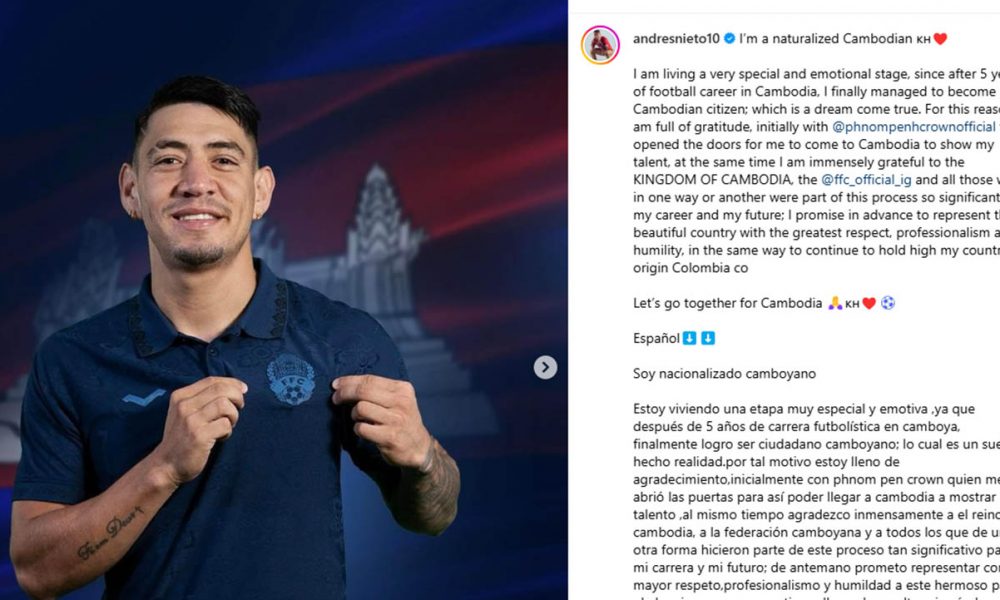The height and width of the screenshot is (600, 1000).
Task: Click the 'Soy nacionalizado camboyano' heading text
Action: [724, 374]
